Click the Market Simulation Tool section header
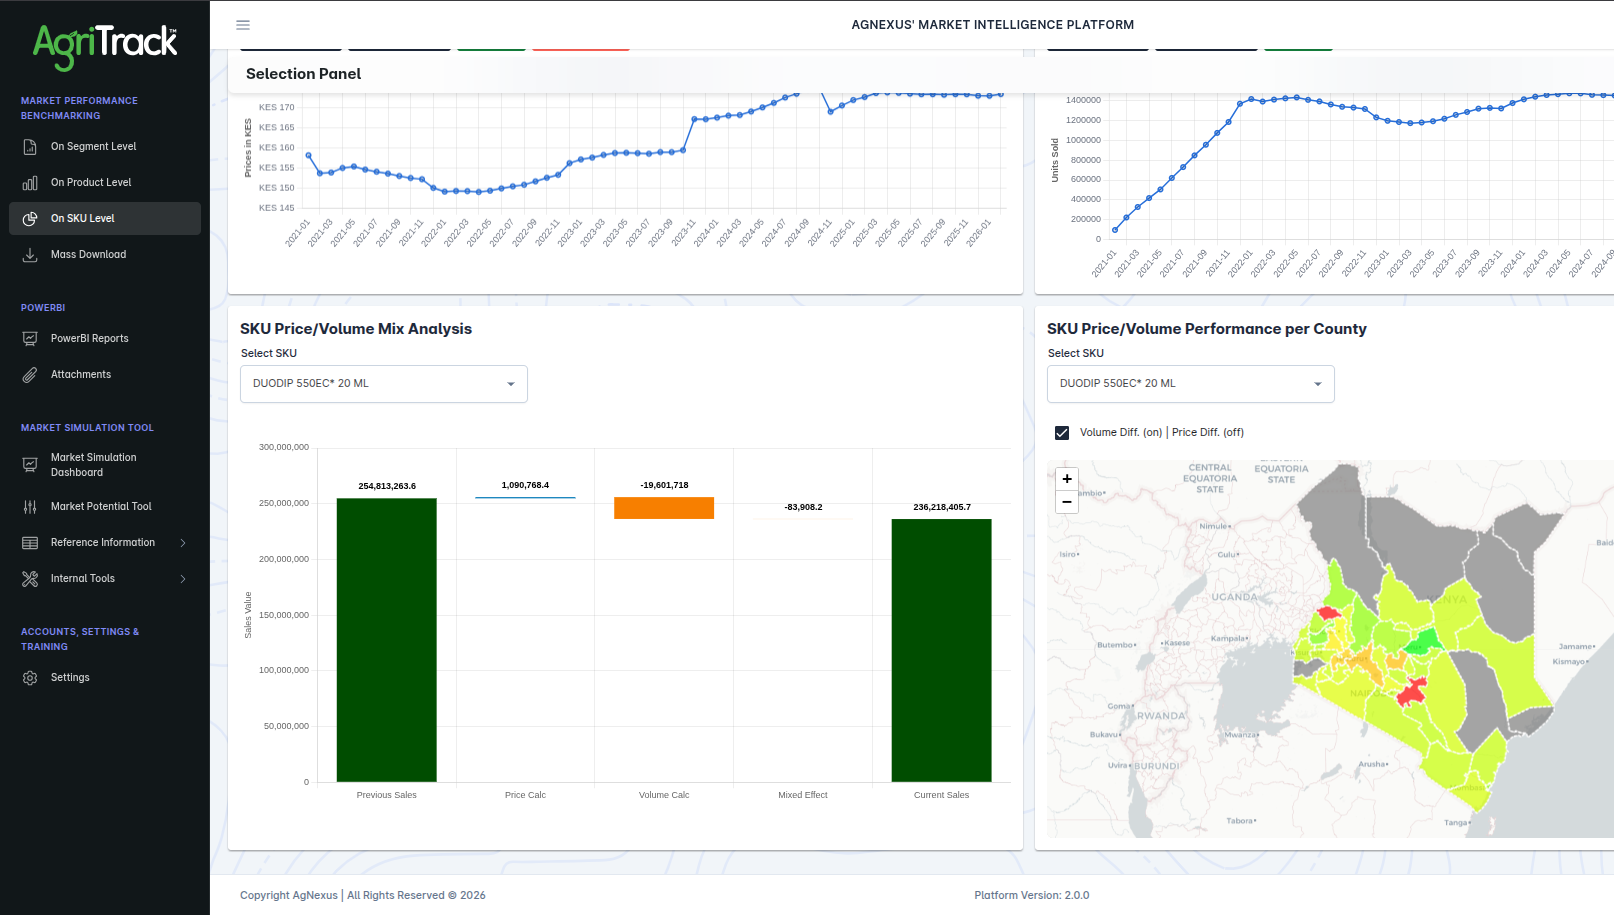 pos(87,428)
